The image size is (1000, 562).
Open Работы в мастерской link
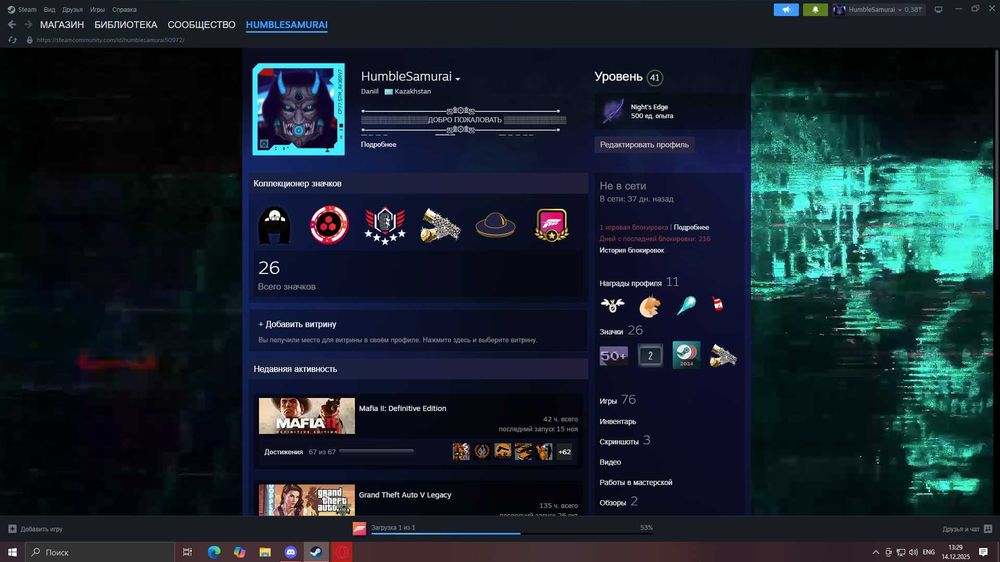(x=635, y=482)
